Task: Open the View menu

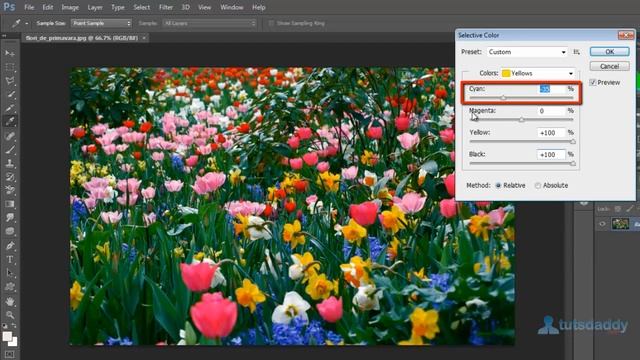Action: click(204, 7)
